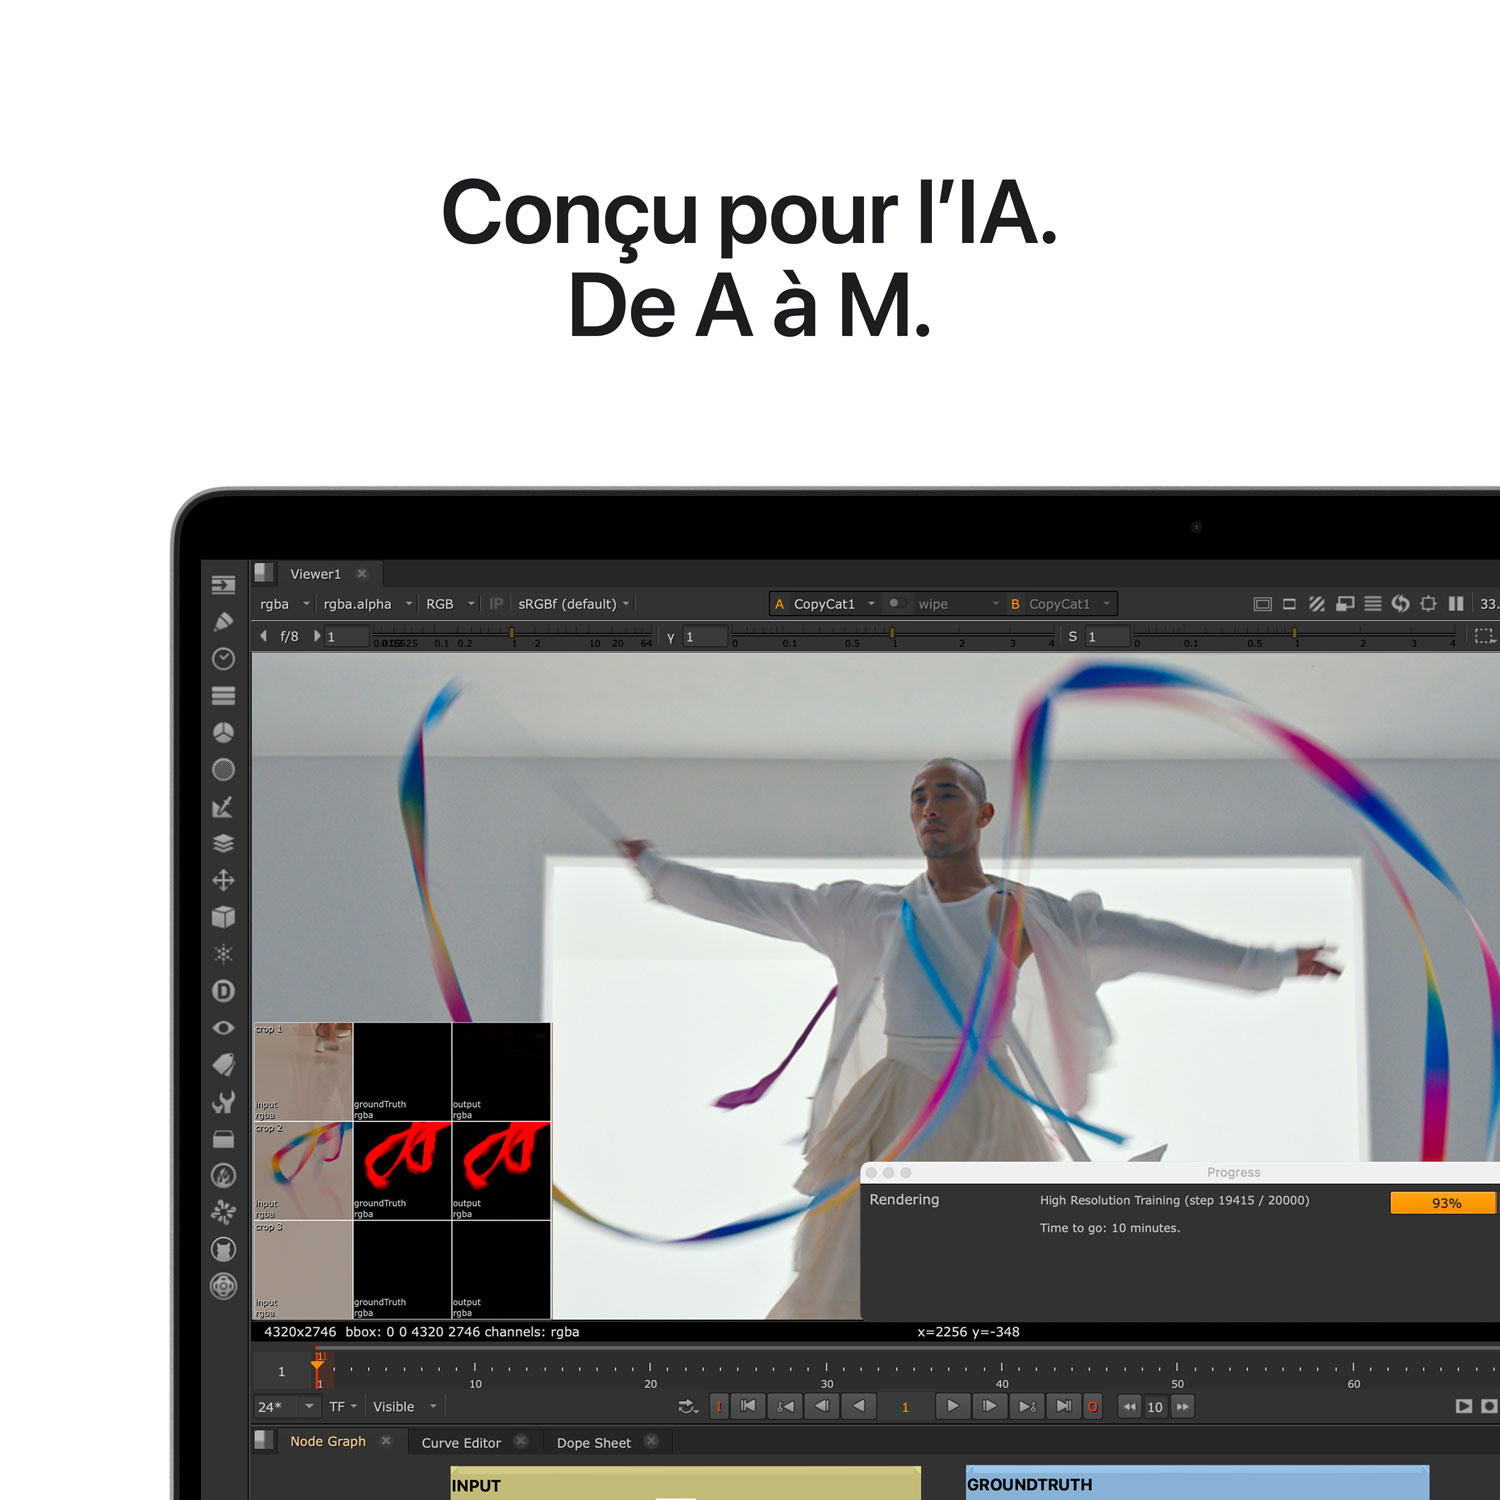1500x1500 pixels.
Task: Open the Transform toolbox (move arrows icon)
Action: pyautogui.click(x=222, y=880)
